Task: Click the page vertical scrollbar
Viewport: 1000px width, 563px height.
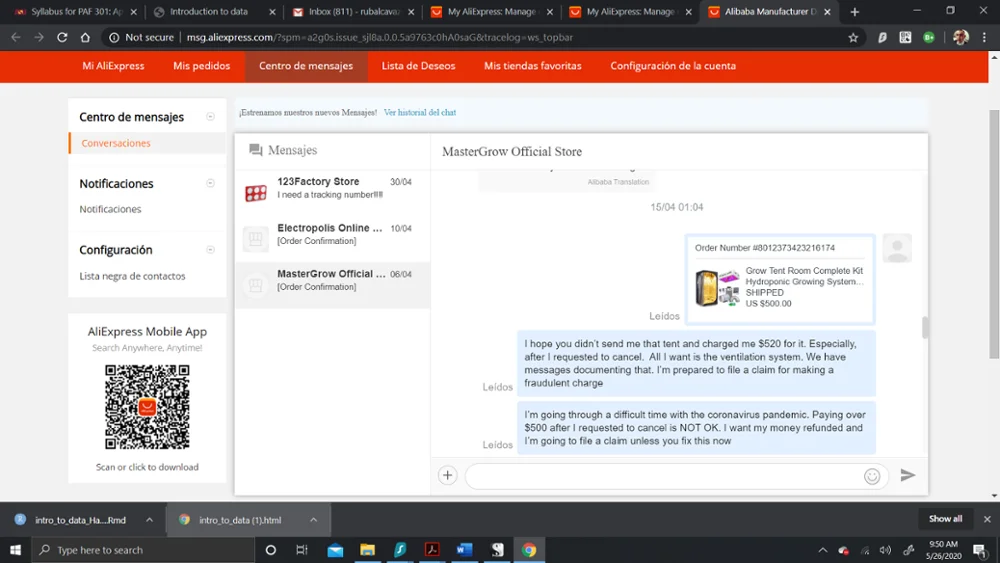Action: click(x=994, y=233)
